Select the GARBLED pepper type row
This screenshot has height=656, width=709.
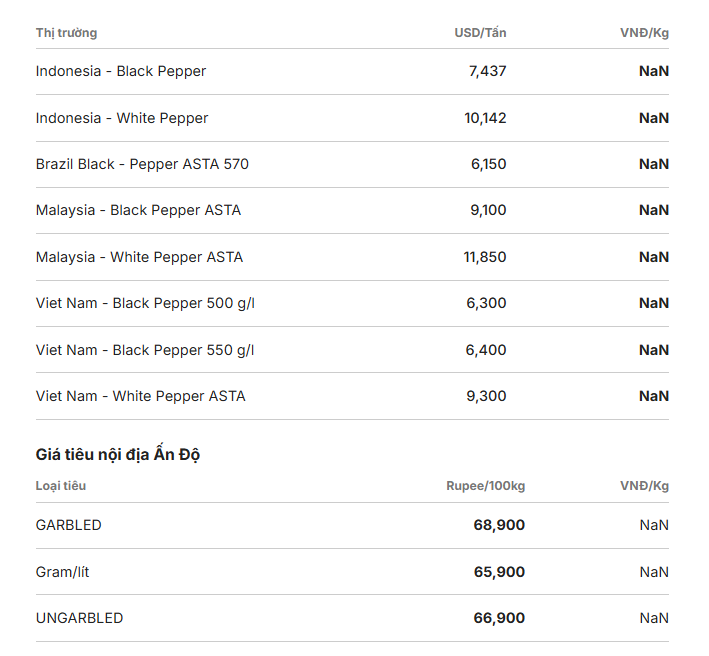352,525
